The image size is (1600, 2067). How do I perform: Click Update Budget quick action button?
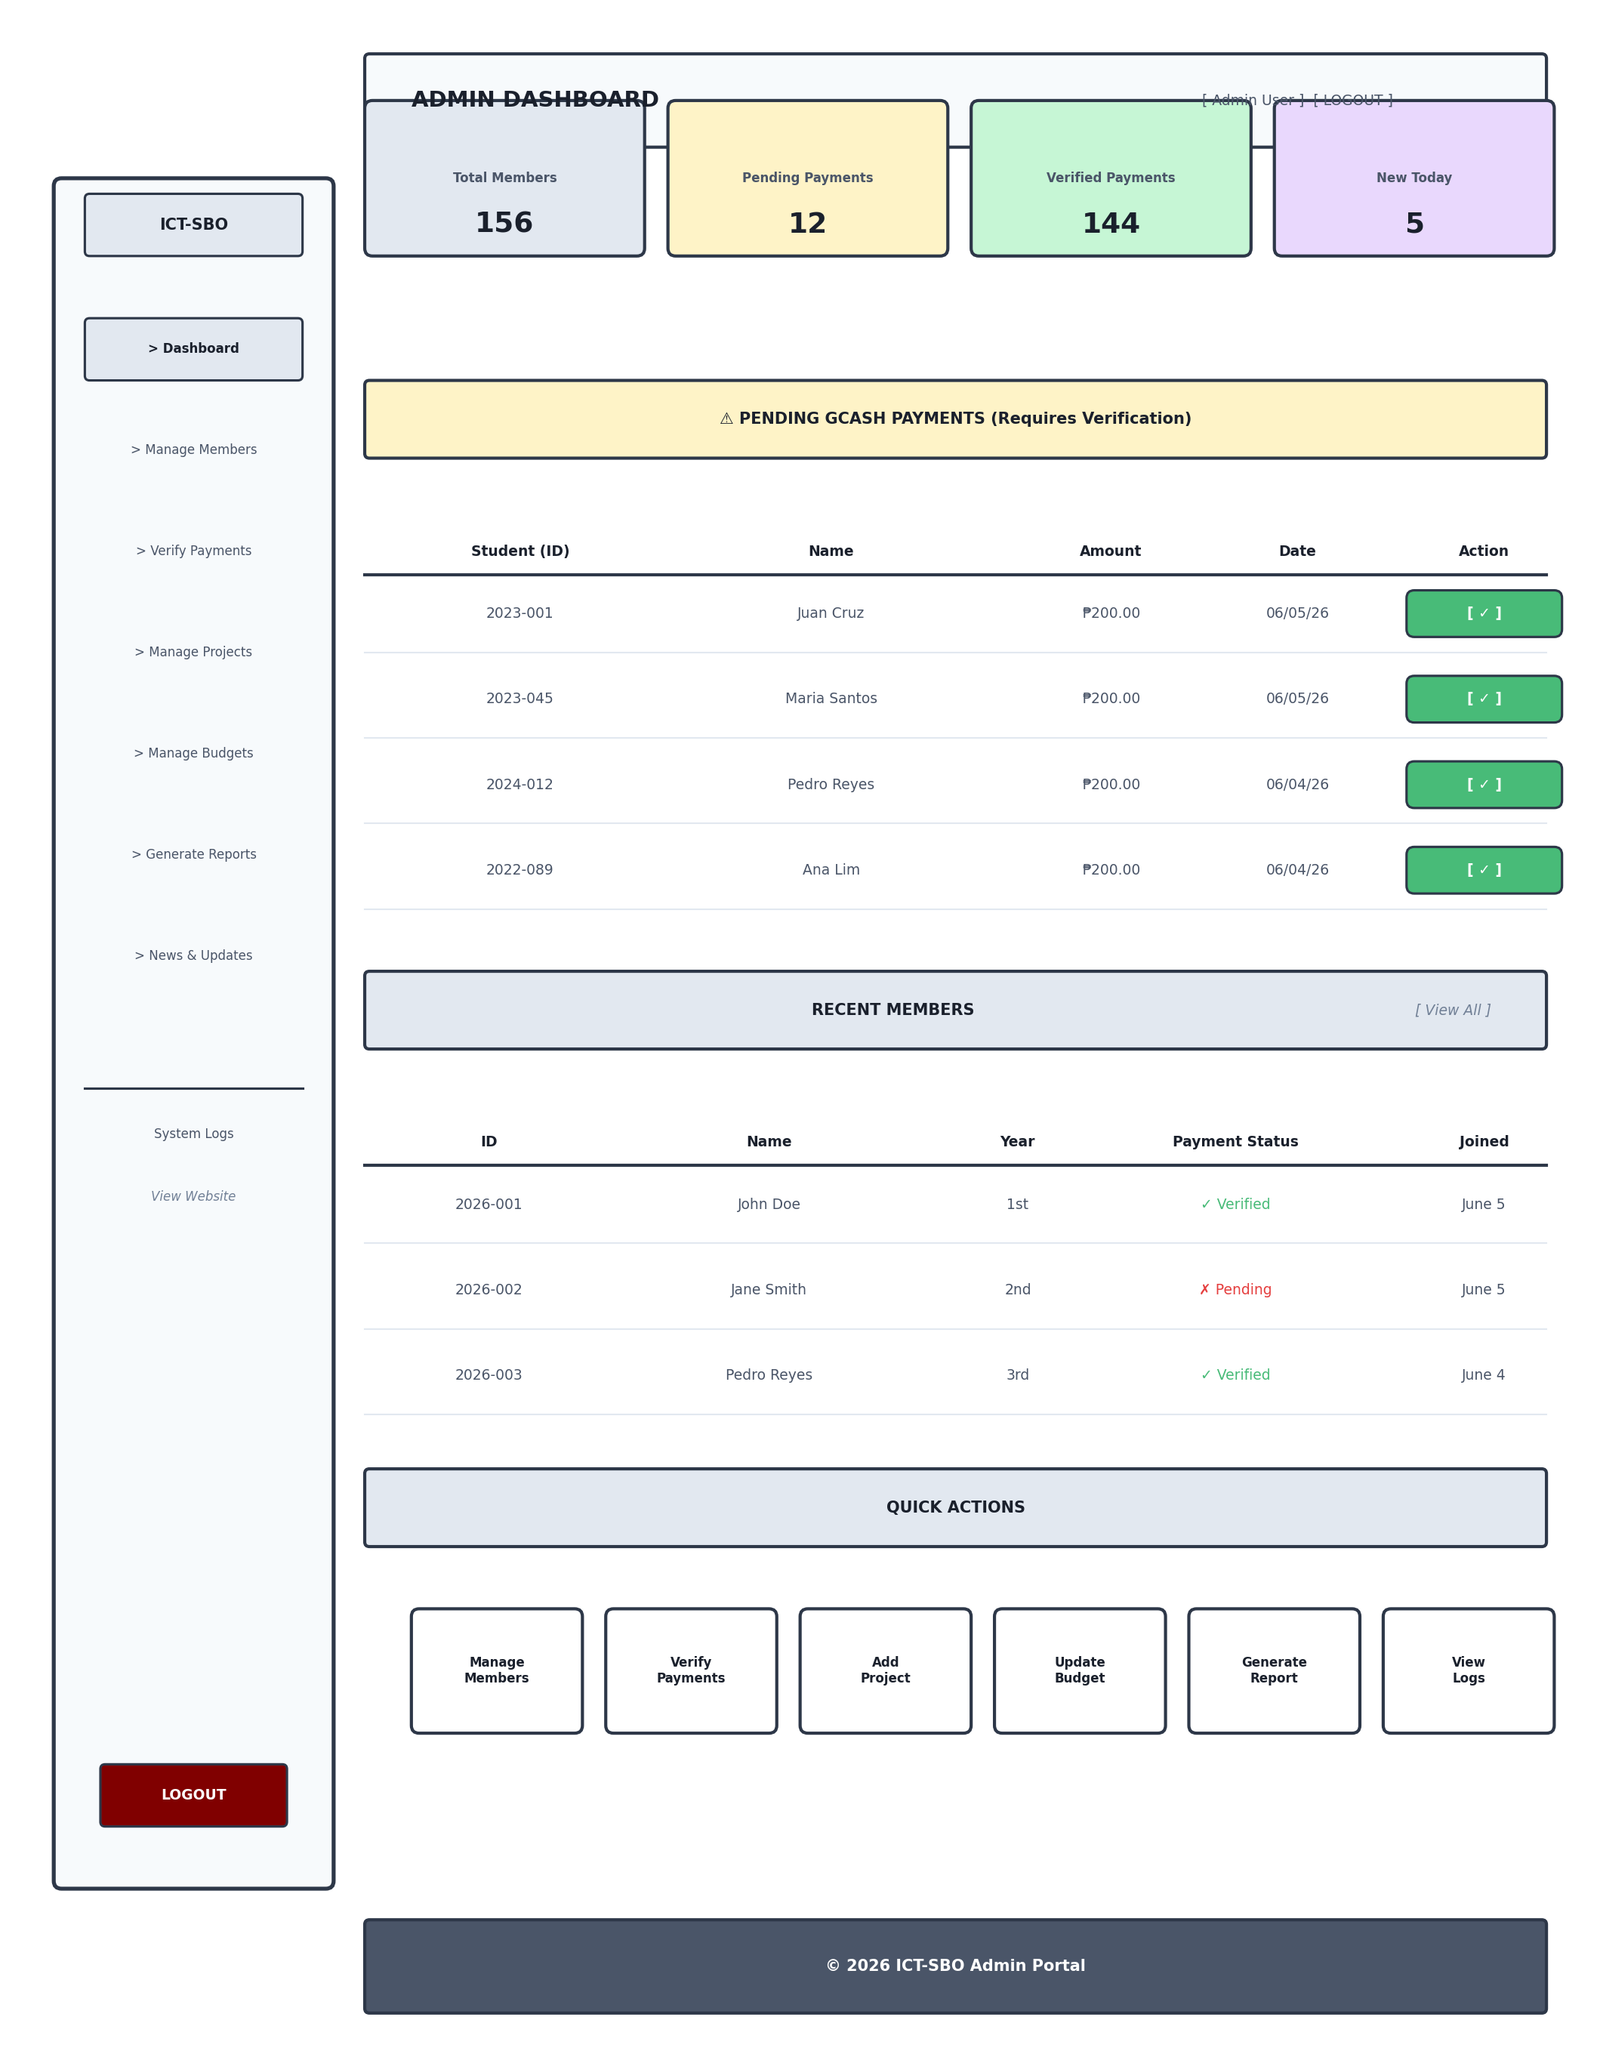tap(1079, 1670)
